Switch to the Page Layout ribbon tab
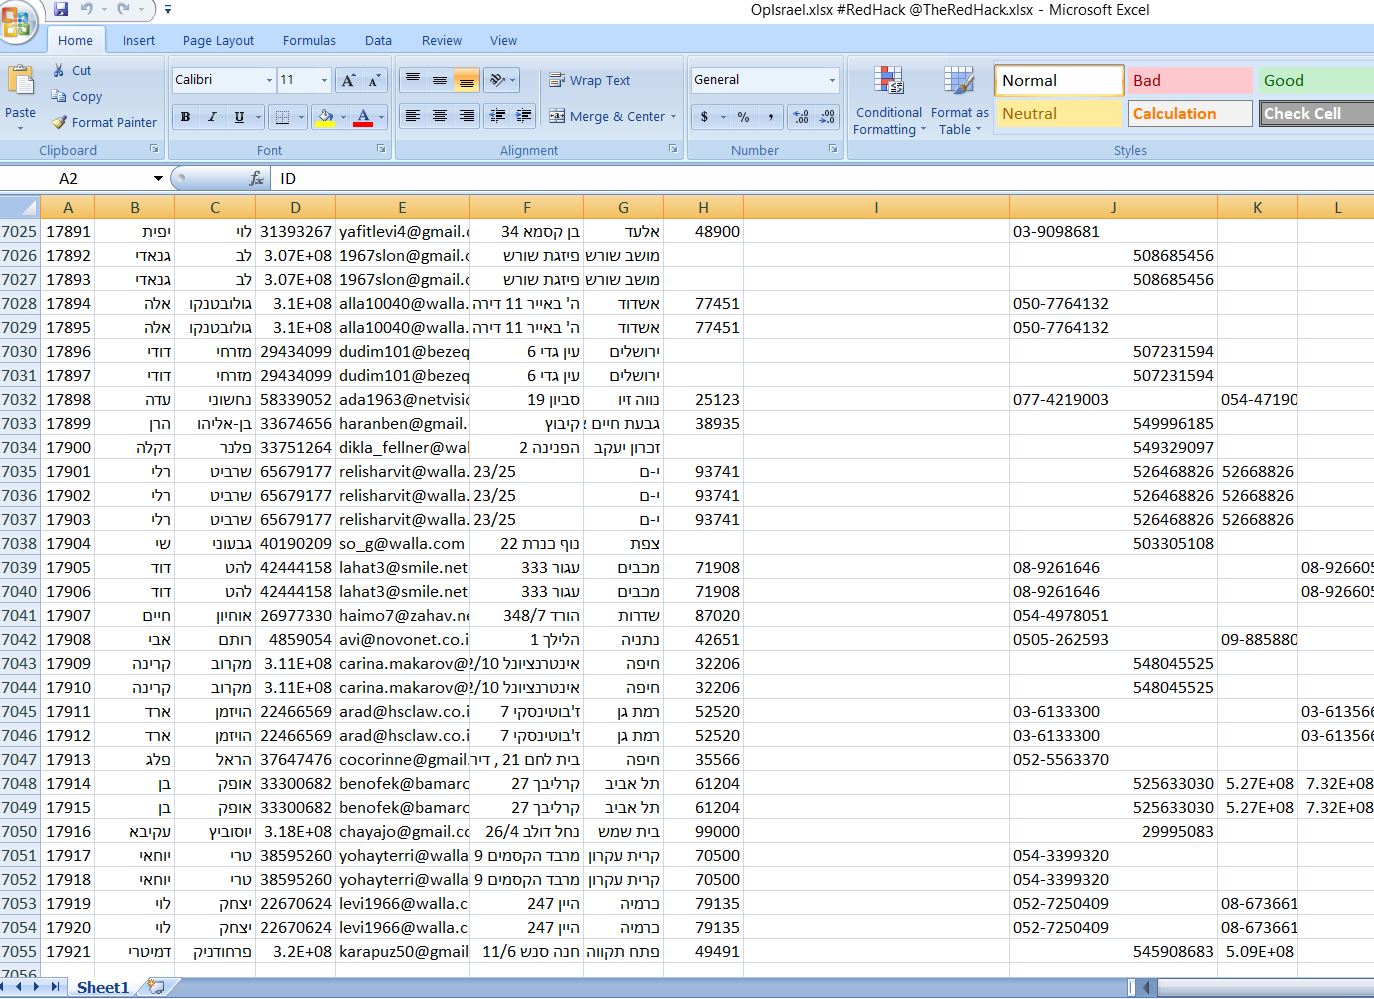 [x=218, y=40]
